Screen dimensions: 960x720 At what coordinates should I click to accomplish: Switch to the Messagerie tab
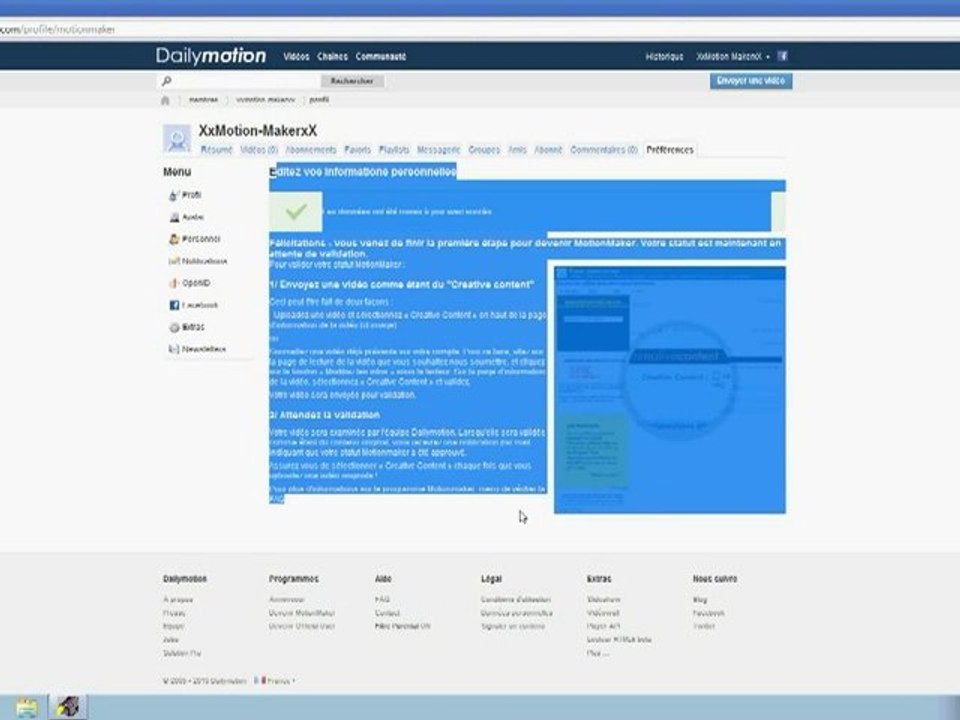(x=438, y=149)
